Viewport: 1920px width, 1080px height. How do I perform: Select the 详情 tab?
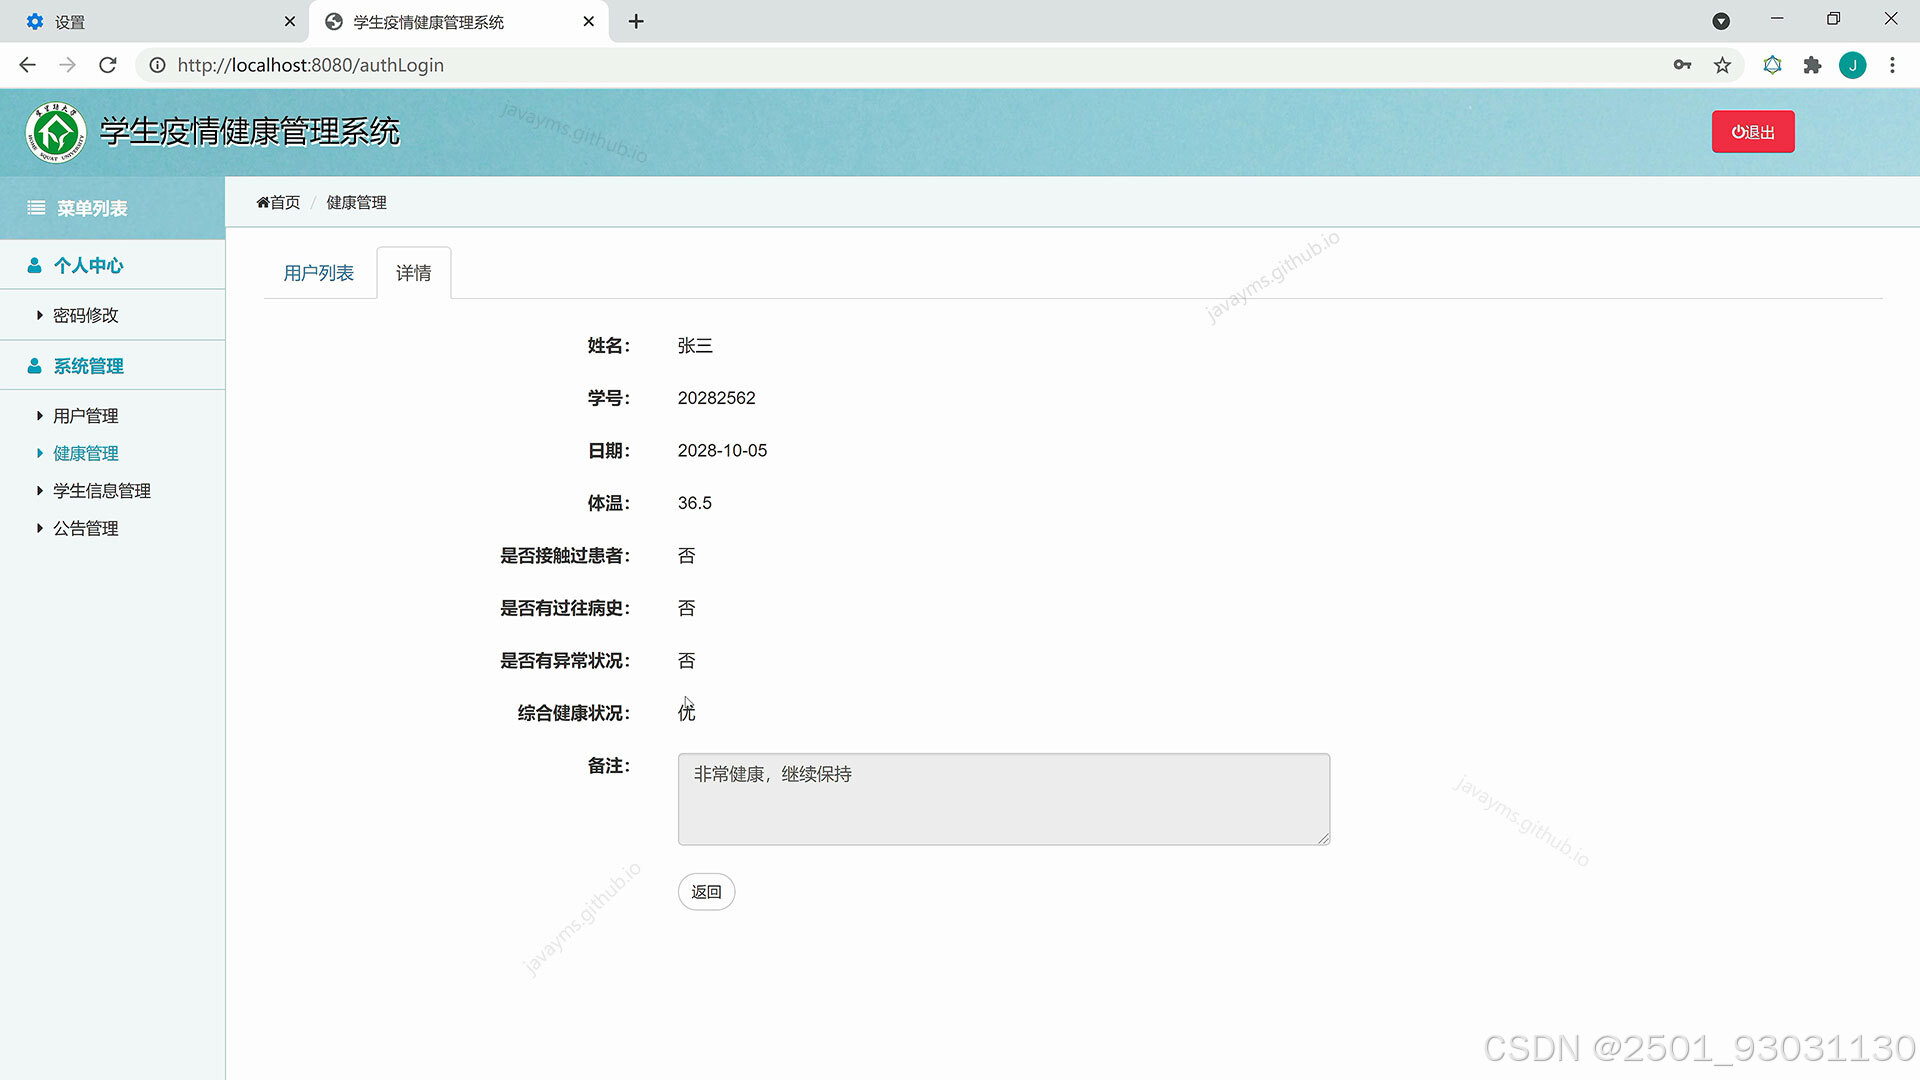click(x=413, y=273)
